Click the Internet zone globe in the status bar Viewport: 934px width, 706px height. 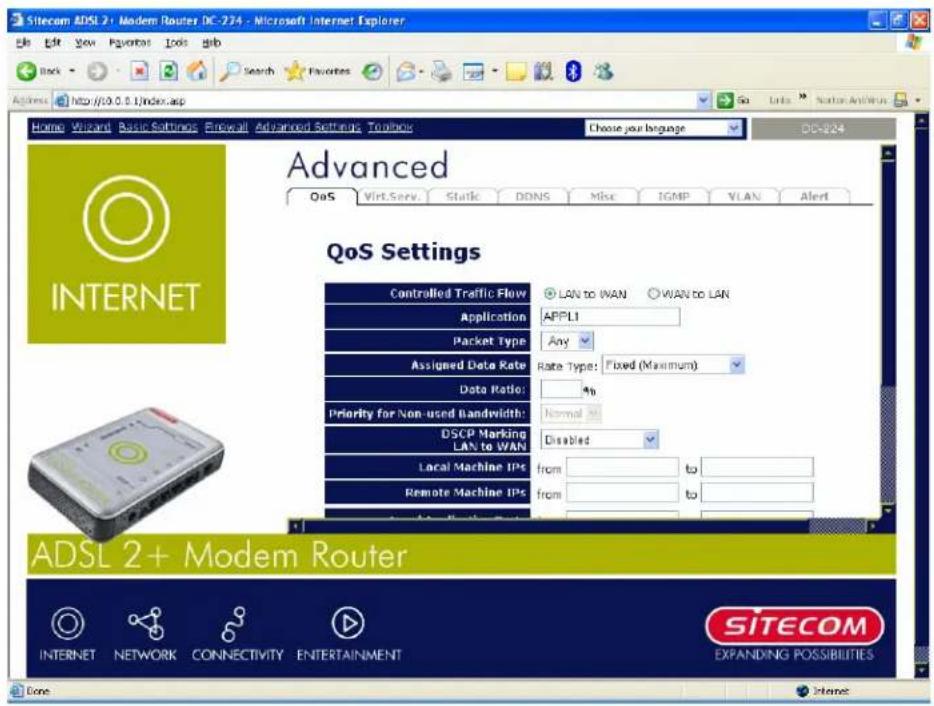802,691
